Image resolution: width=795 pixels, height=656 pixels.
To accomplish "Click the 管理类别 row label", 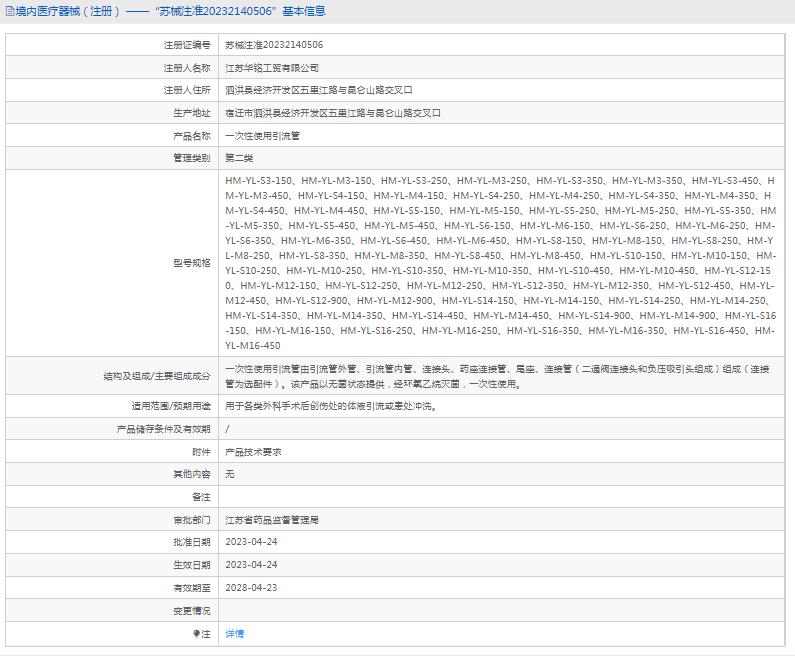I will point(192,158).
